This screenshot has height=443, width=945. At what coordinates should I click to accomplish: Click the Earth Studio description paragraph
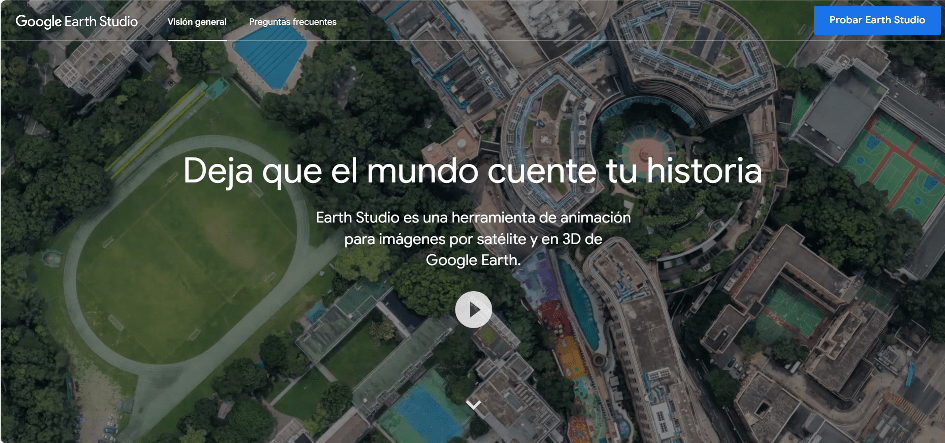coord(473,239)
